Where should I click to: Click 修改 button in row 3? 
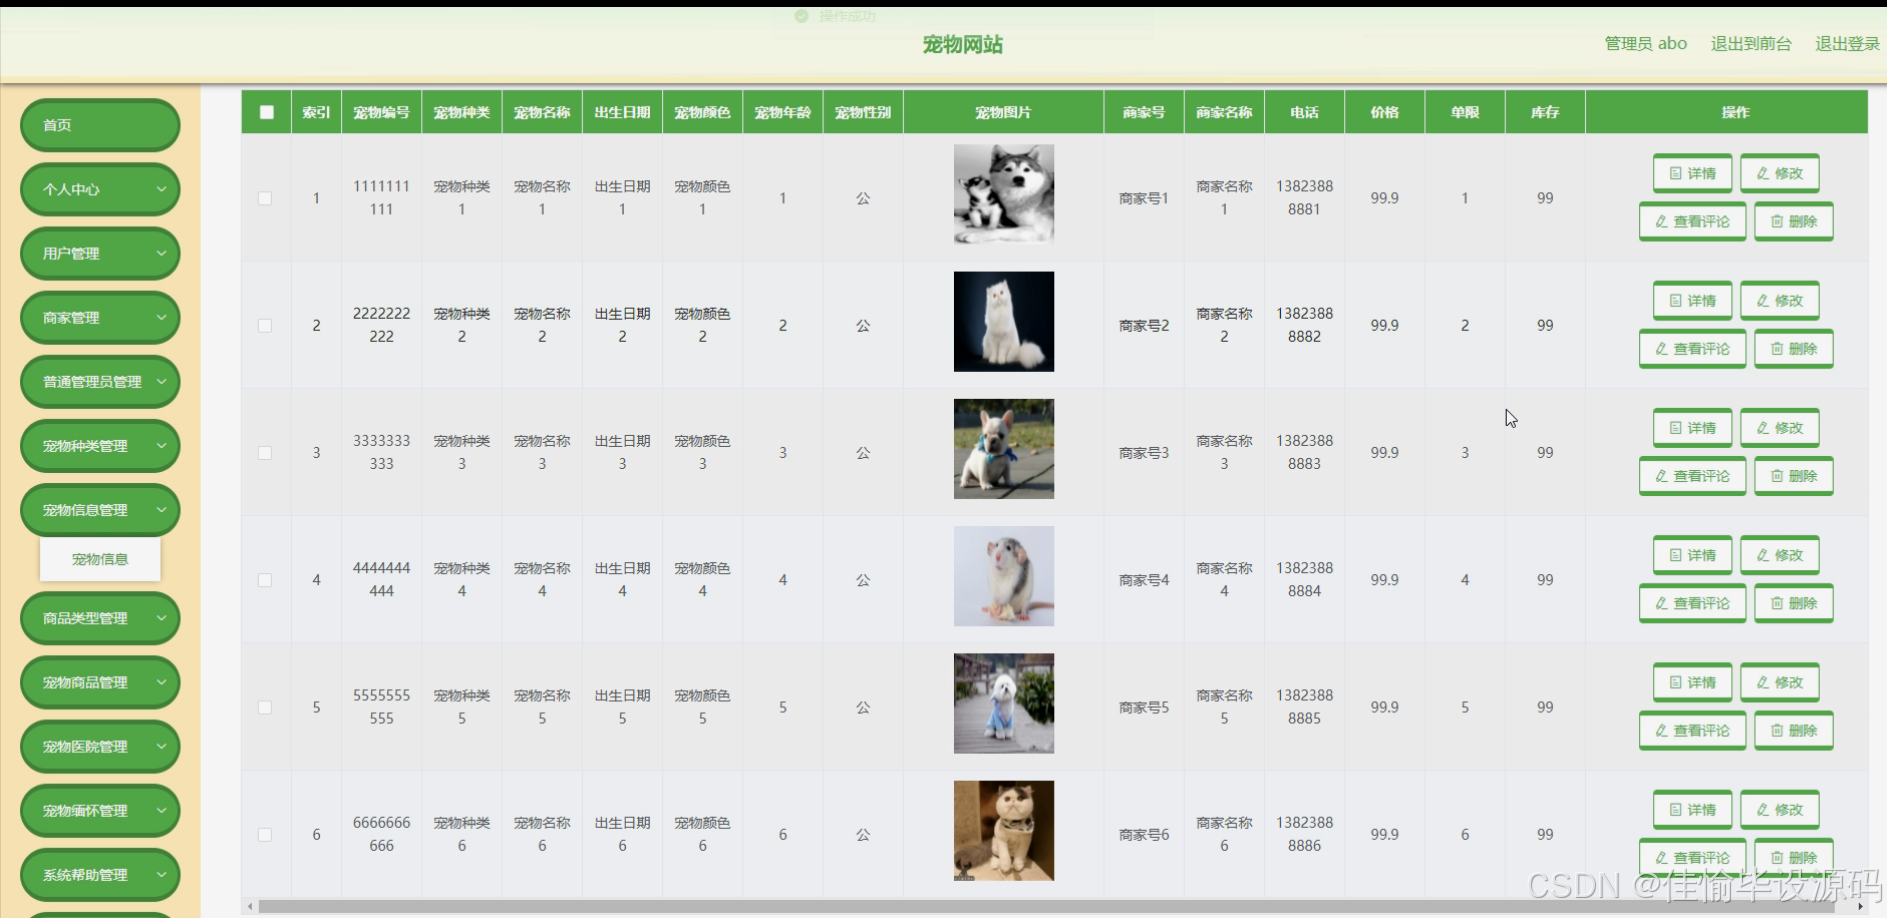(x=1779, y=427)
